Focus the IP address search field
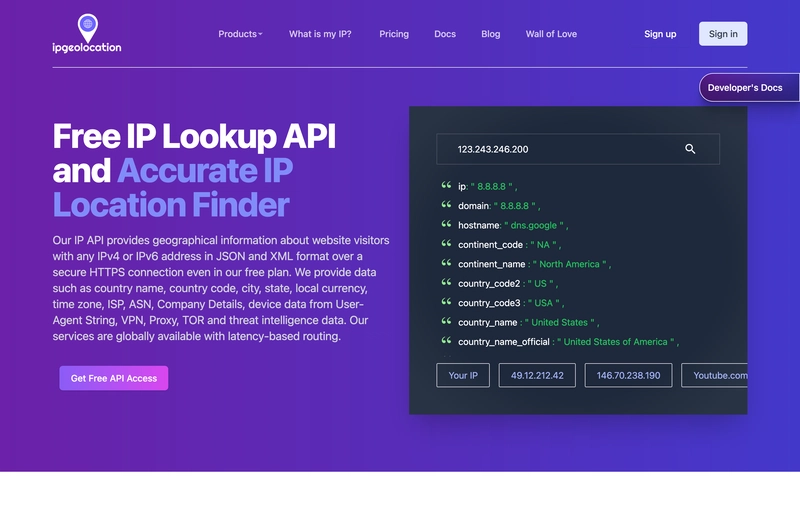 (578, 149)
